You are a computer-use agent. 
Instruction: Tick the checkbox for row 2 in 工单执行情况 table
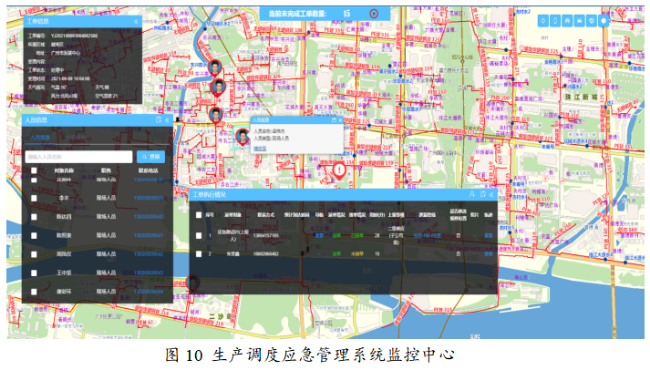[199, 254]
